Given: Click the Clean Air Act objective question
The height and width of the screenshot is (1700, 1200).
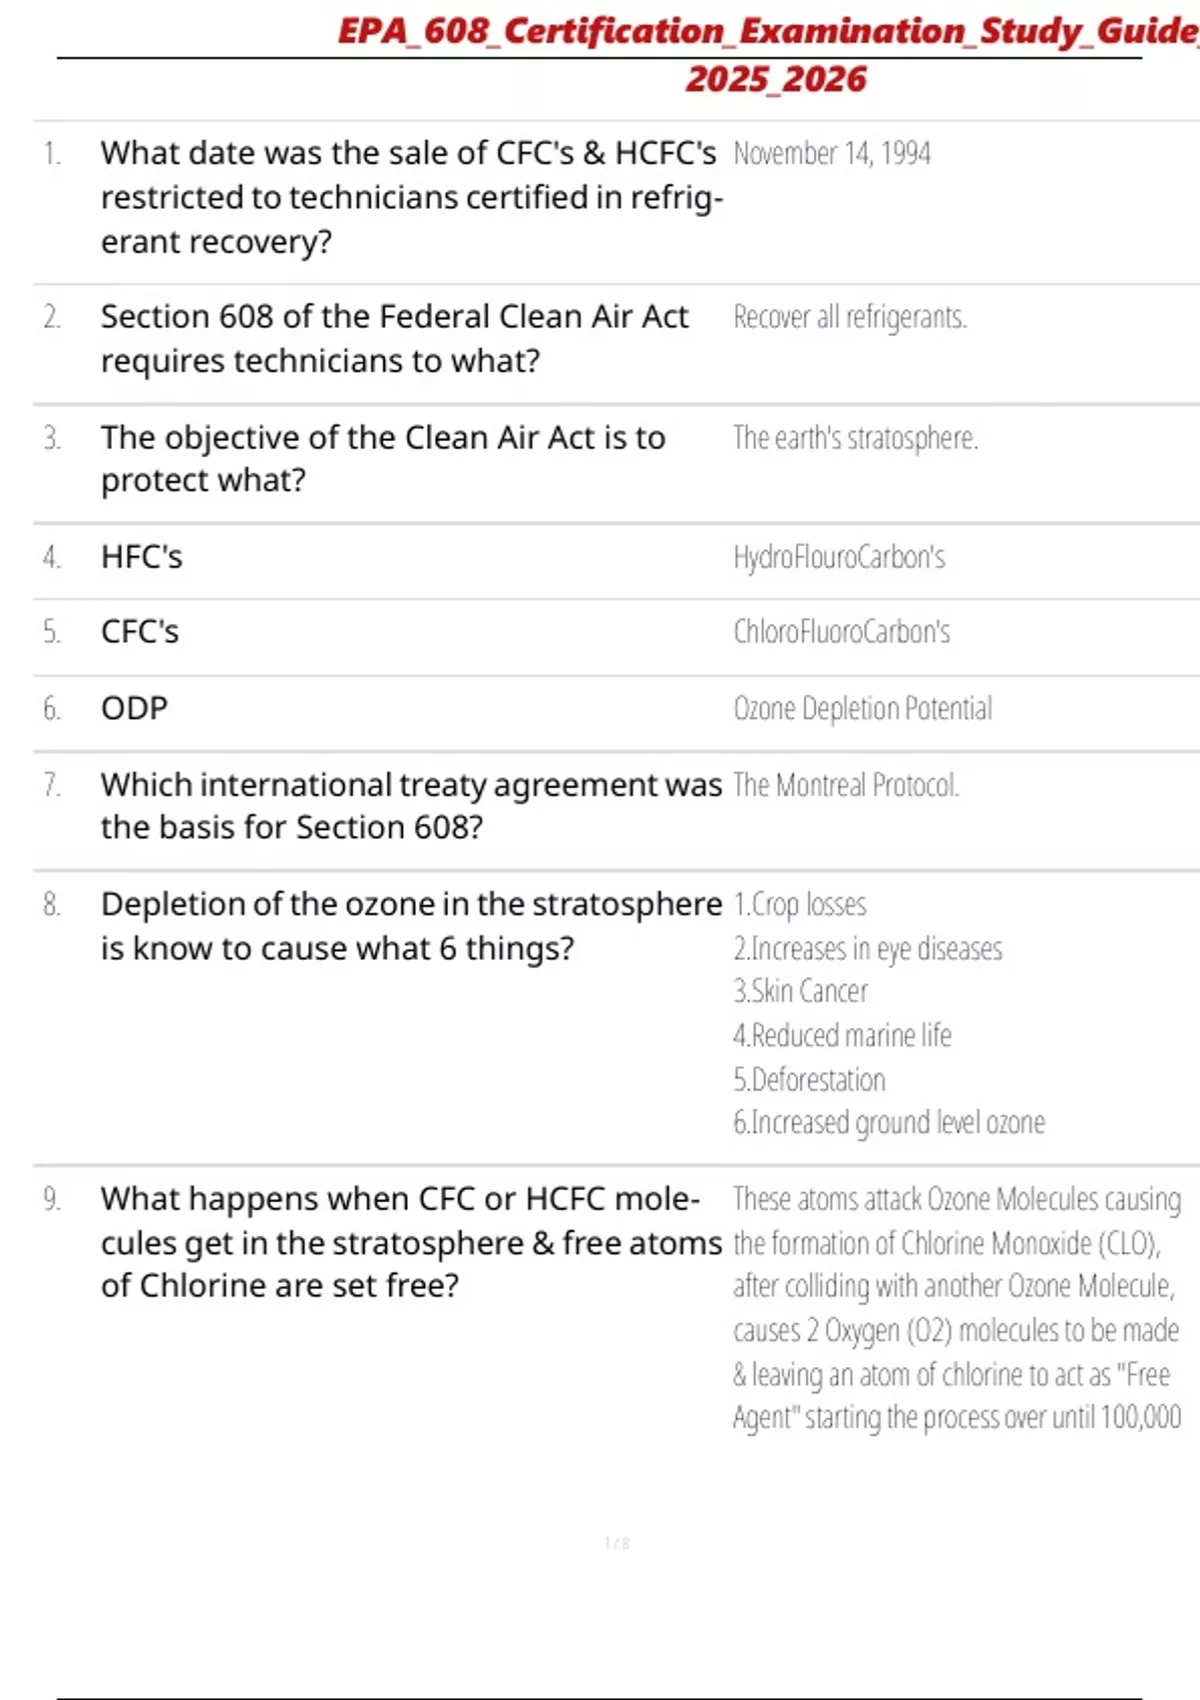Looking at the screenshot, I should tap(383, 459).
